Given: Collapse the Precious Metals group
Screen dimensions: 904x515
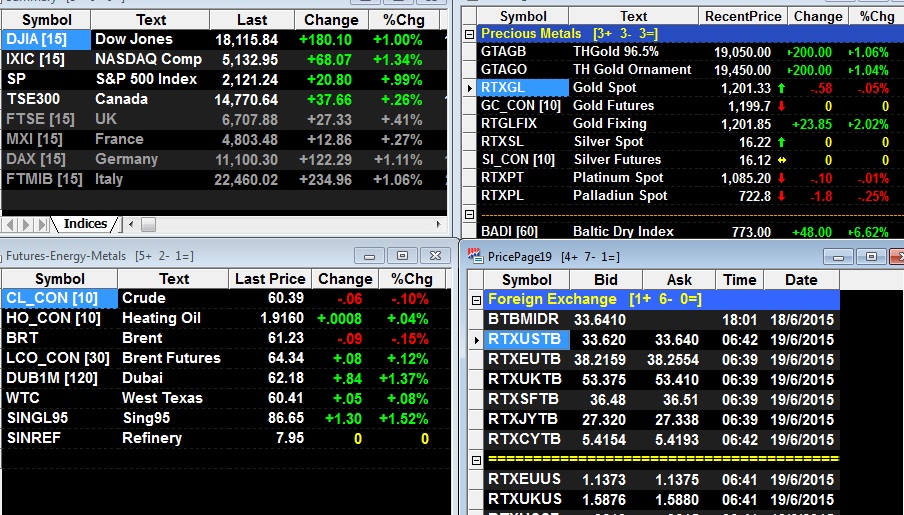Looking at the screenshot, I should [469, 34].
